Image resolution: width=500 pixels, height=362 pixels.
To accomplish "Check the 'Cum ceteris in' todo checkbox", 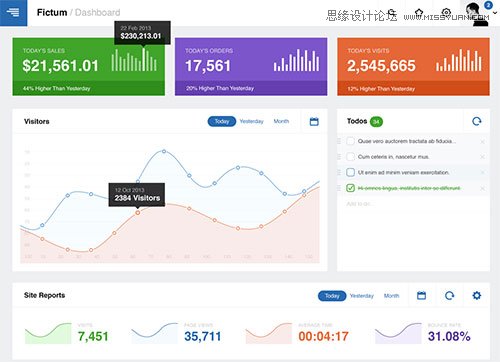I will [x=350, y=157].
